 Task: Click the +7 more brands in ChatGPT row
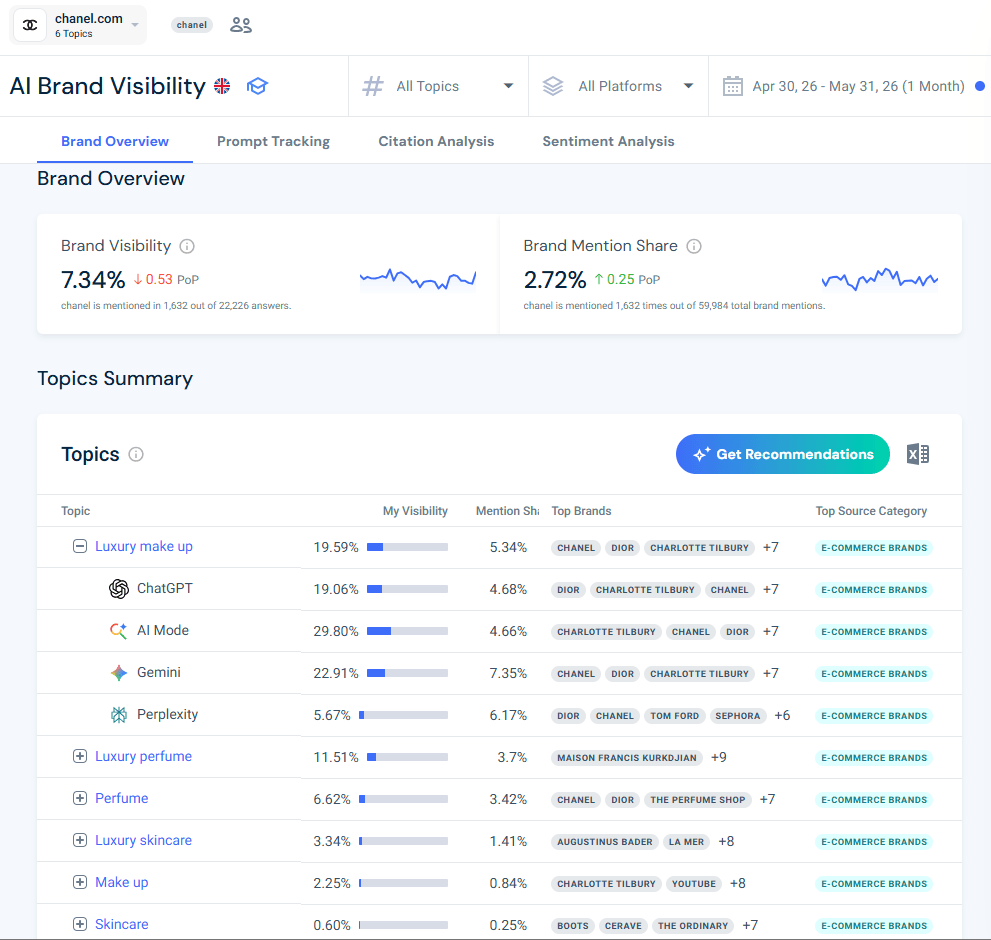[x=770, y=590]
